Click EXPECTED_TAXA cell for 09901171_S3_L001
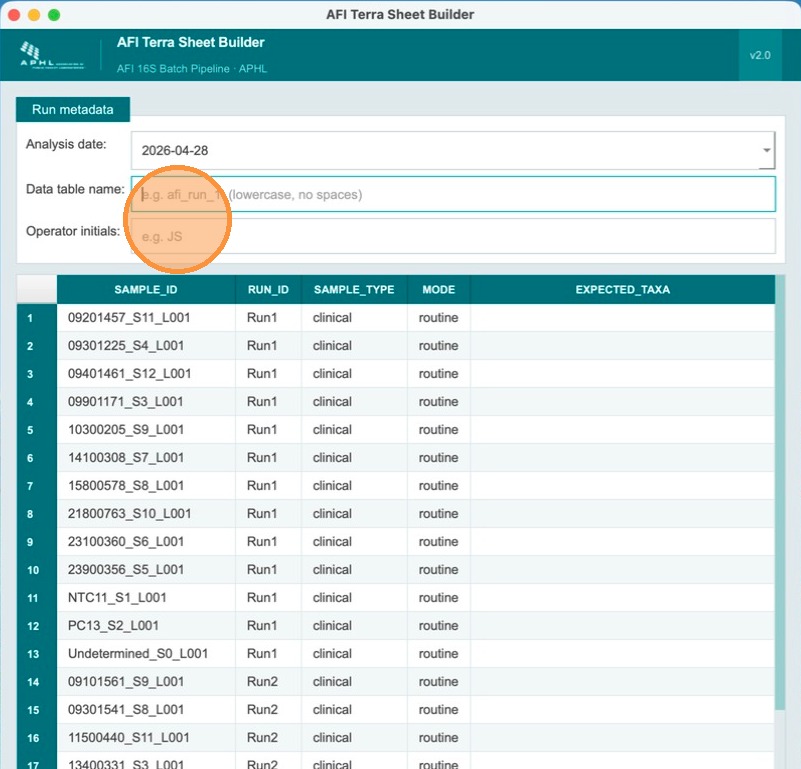 622,402
